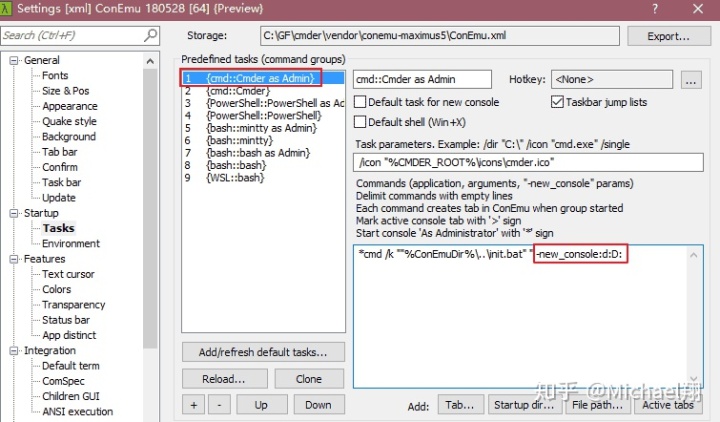Open Size & Pos settings page
The width and height of the screenshot is (720, 422).
point(66,91)
